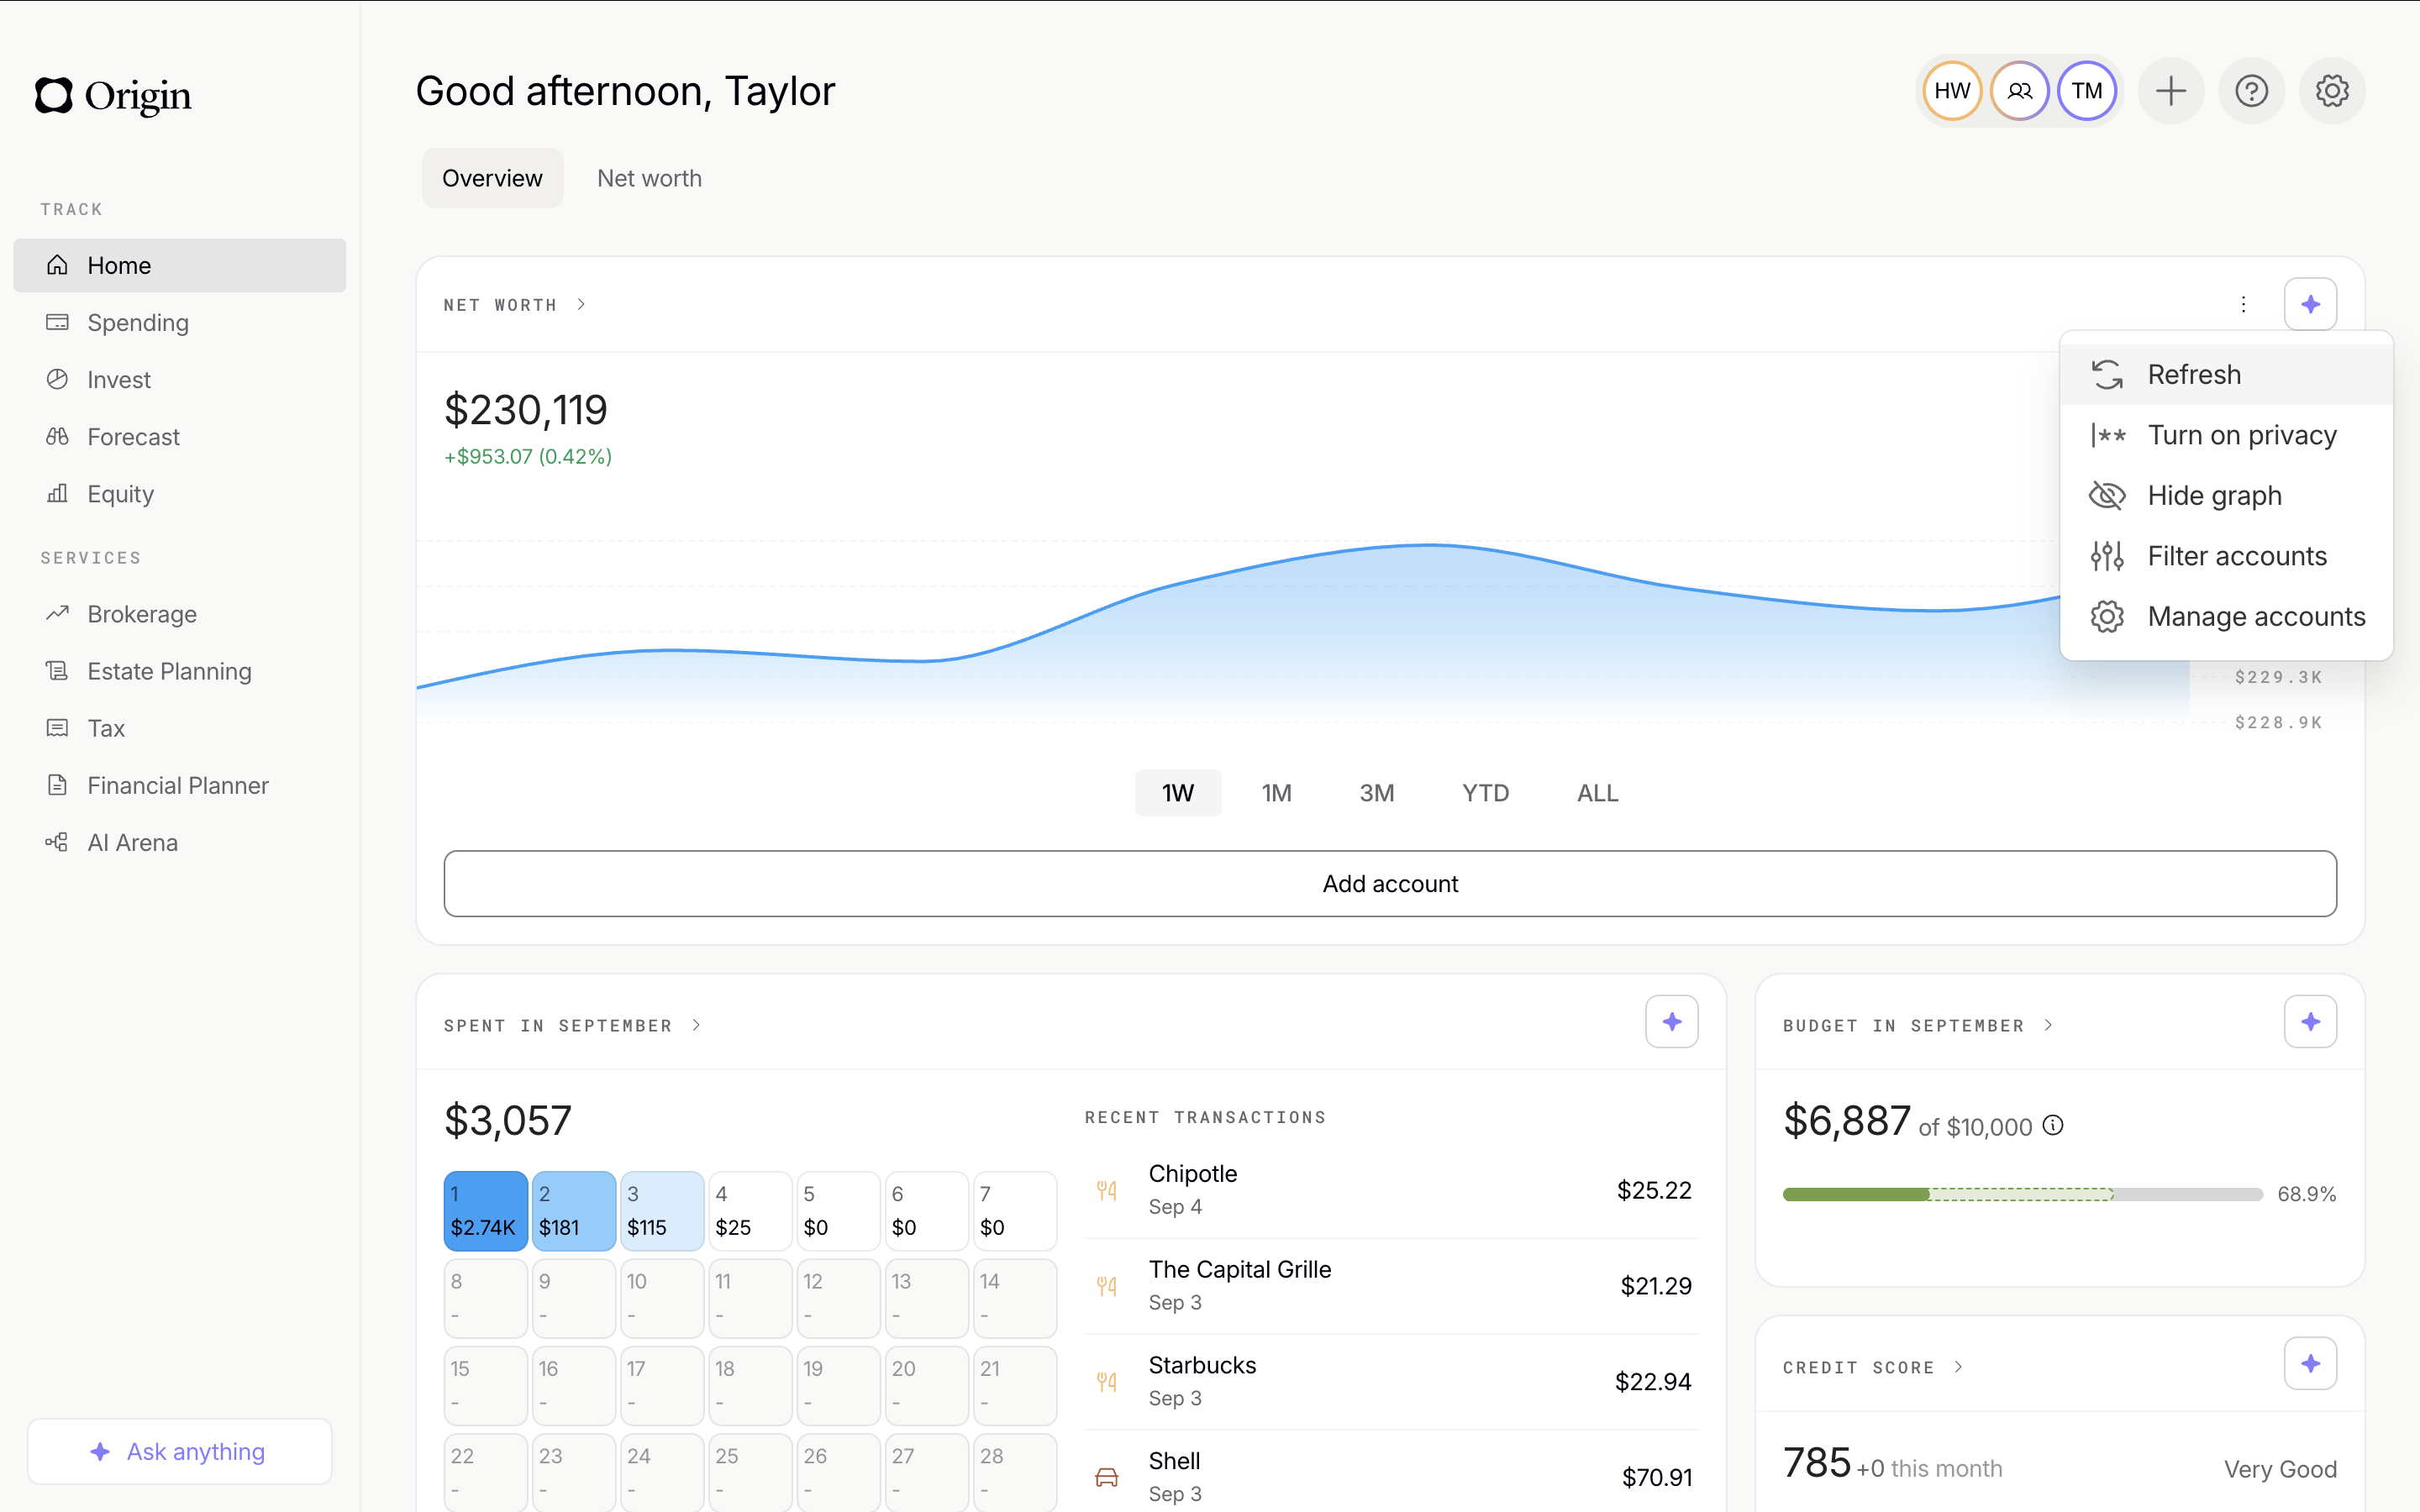Image resolution: width=2420 pixels, height=1512 pixels.
Task: Open settings gear icon in top bar
Action: tap(2332, 91)
